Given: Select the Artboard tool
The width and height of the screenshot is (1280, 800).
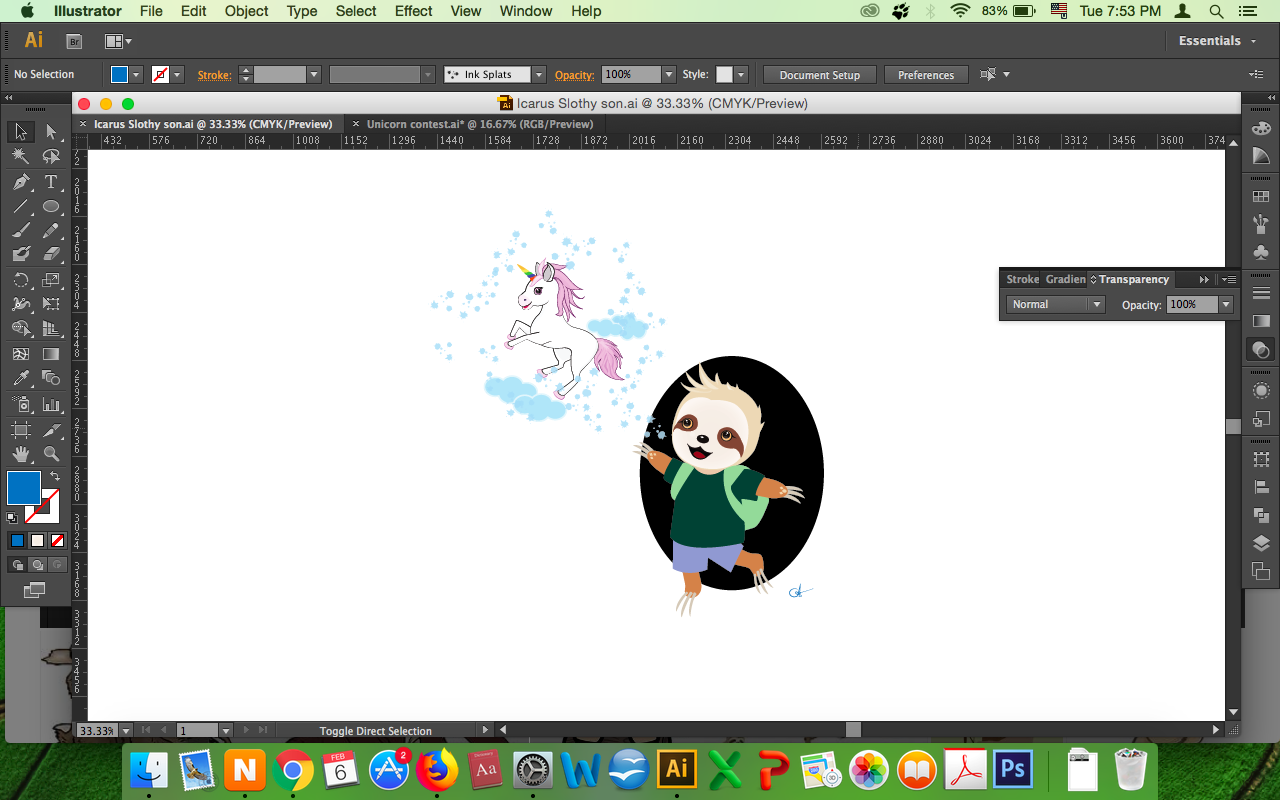Looking at the screenshot, I should click(20, 429).
